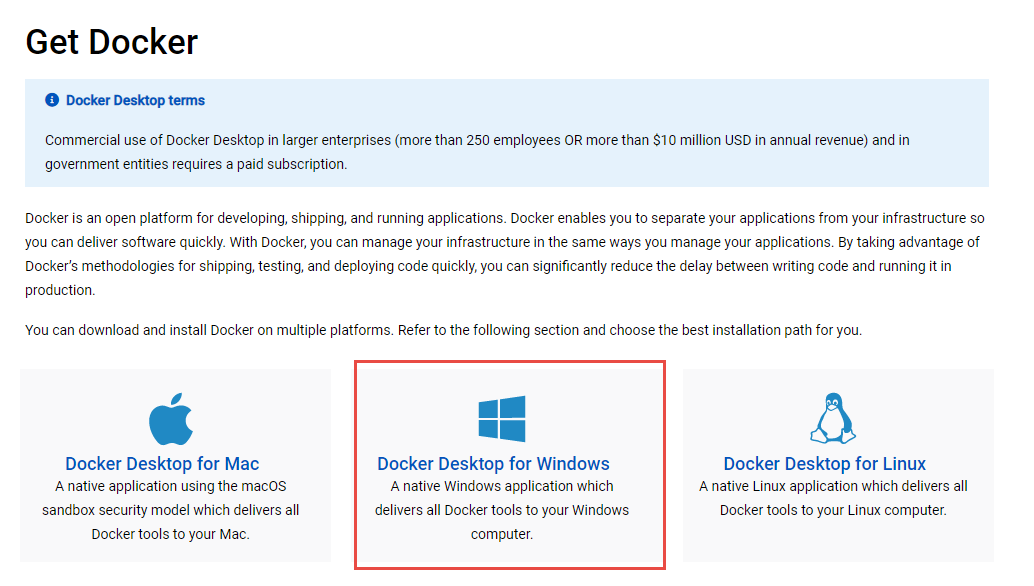1034x586 pixels.
Task: Open the Docker Desktop for Windows link
Action: [493, 463]
